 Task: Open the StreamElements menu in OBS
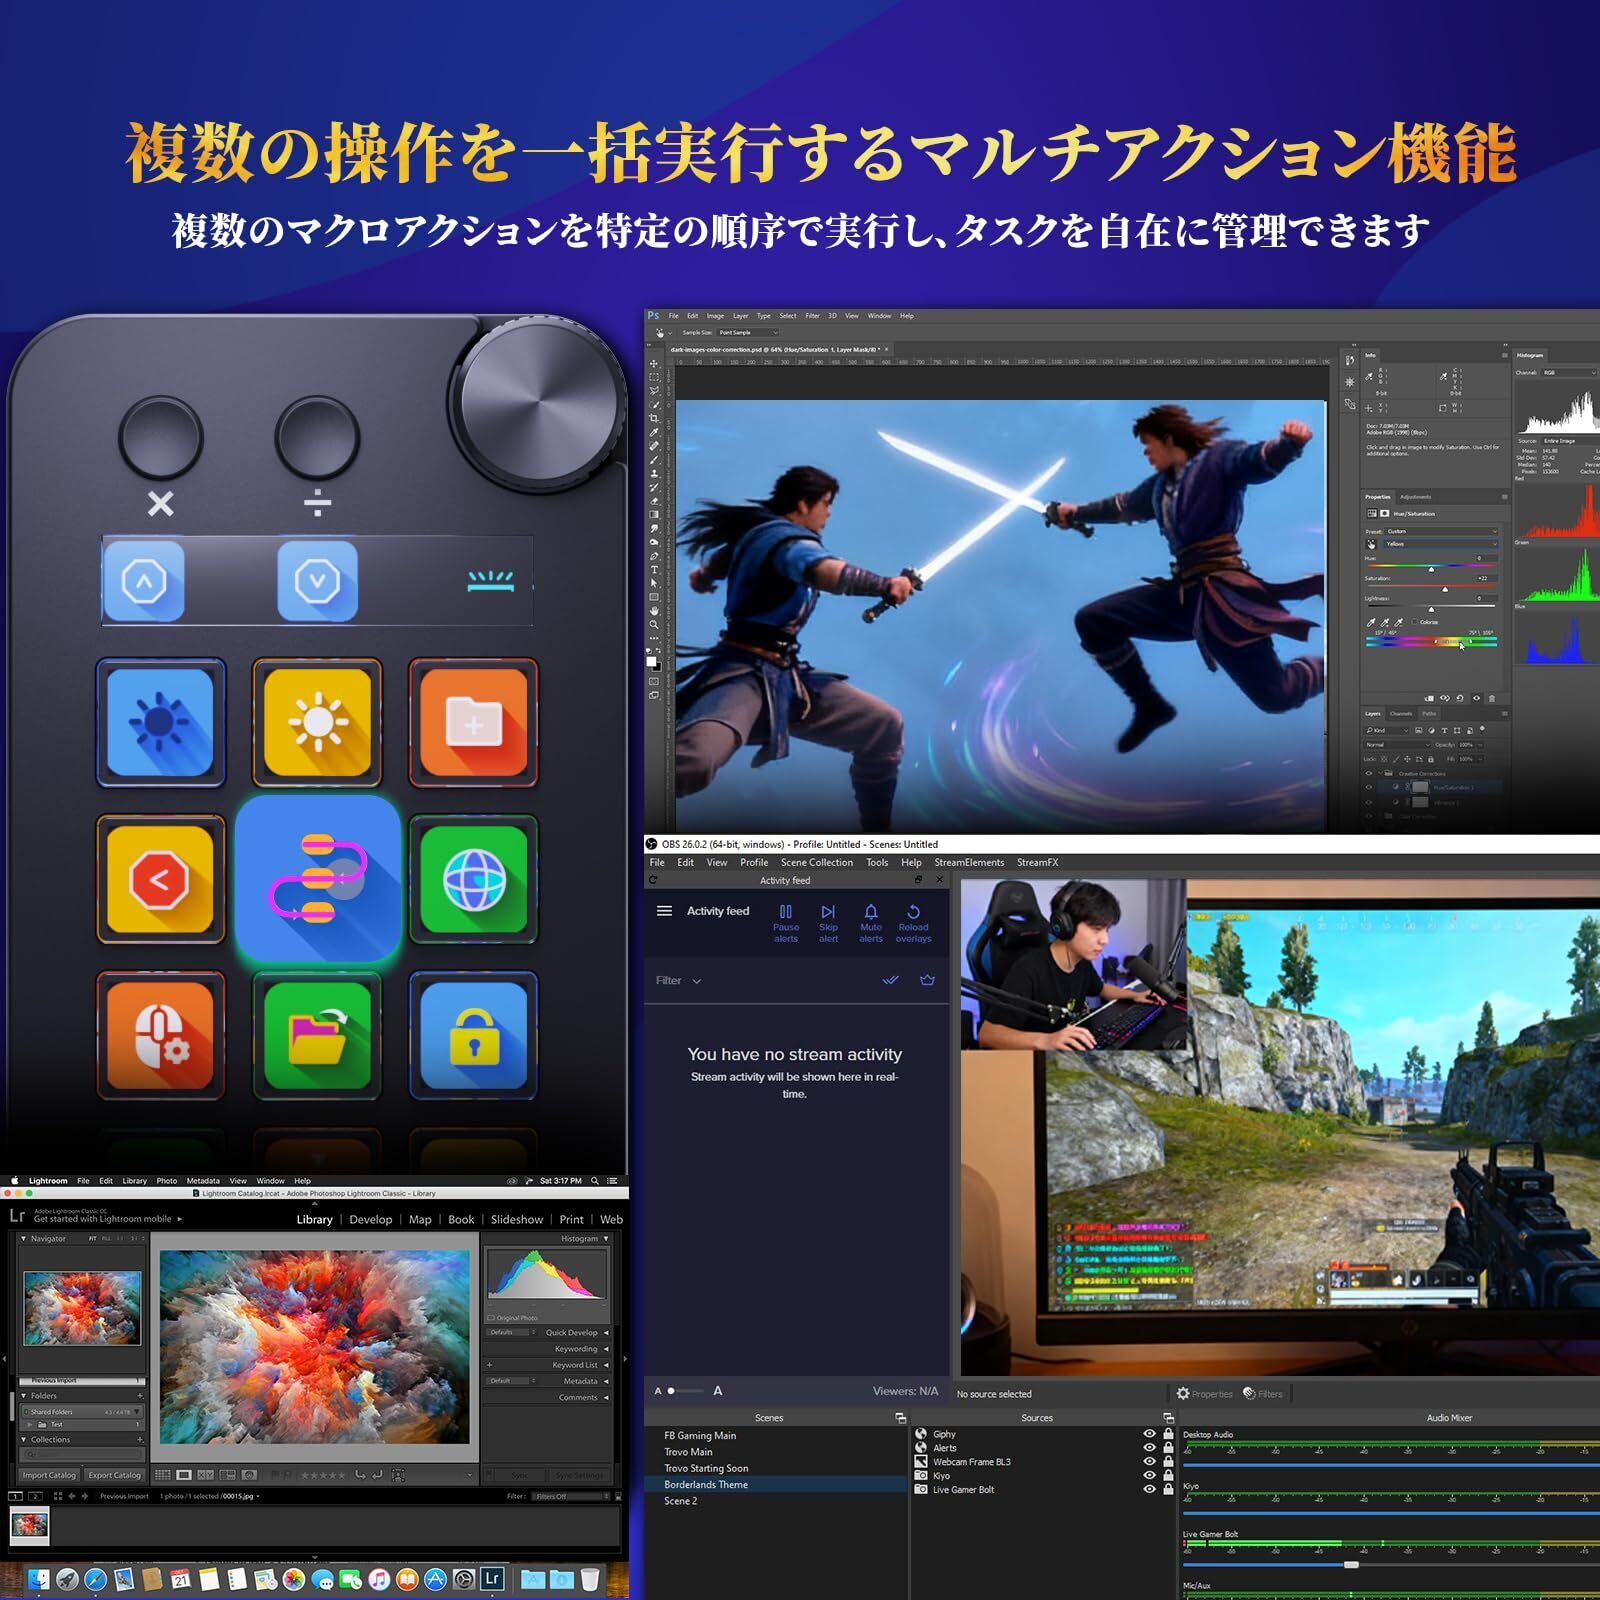coord(969,863)
